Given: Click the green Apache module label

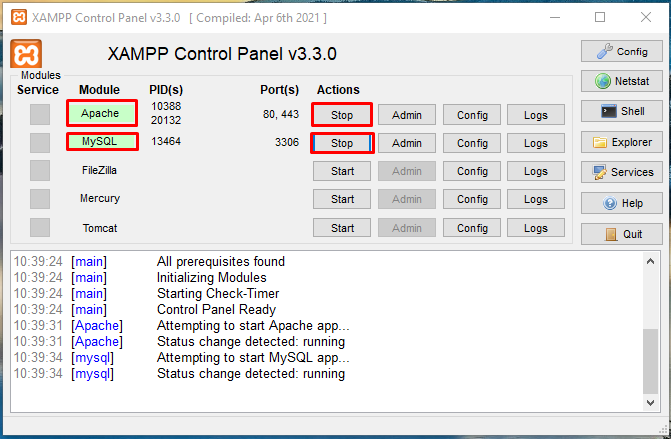Looking at the screenshot, I should tap(100, 113).
